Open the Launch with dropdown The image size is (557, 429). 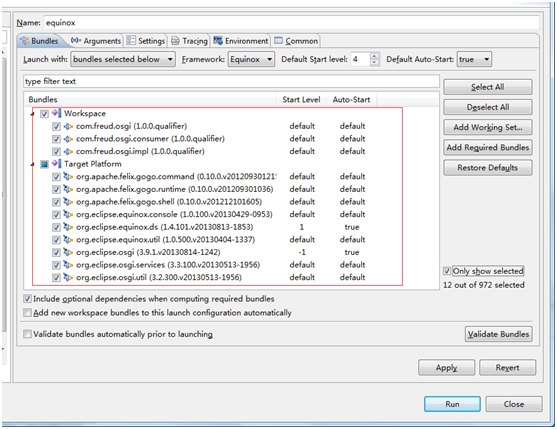[x=123, y=59]
